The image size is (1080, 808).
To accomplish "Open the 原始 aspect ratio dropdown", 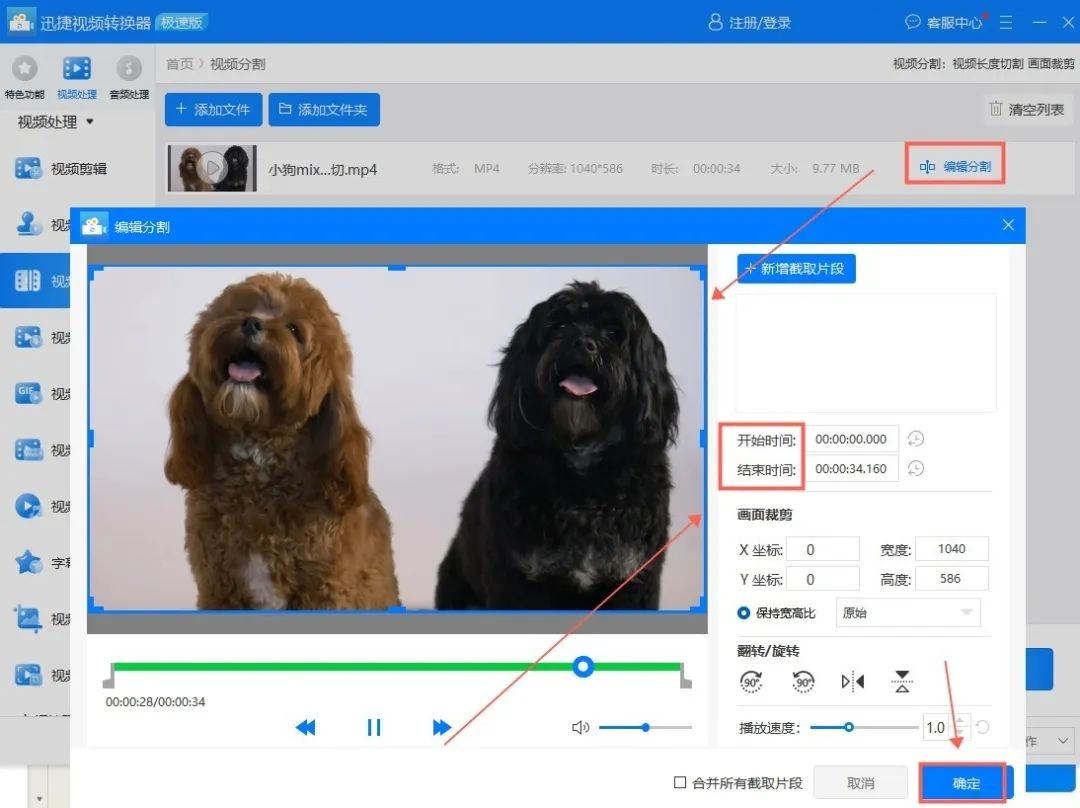I will click(x=907, y=613).
